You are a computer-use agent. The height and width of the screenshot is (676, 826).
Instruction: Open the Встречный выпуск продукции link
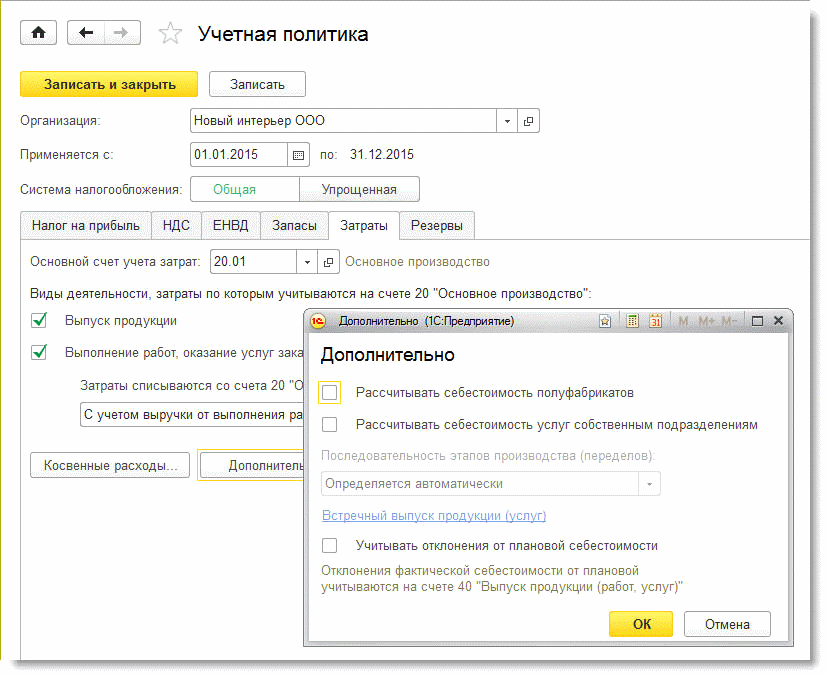tap(434, 516)
